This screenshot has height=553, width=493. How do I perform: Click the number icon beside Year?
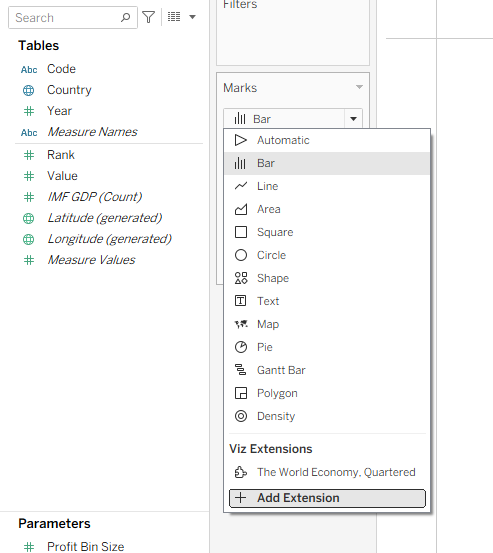click(x=29, y=111)
